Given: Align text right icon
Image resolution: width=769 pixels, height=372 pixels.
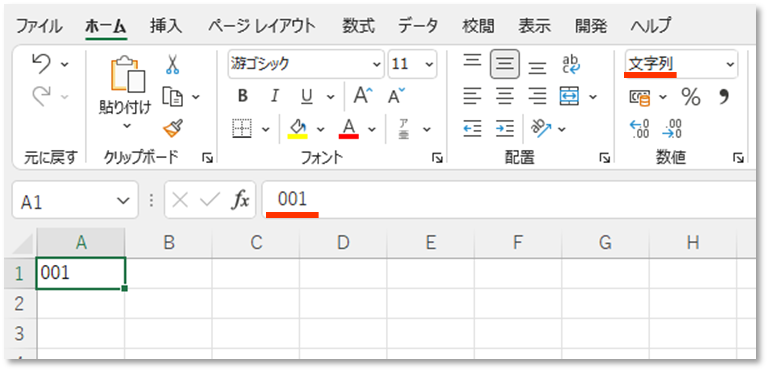Looking at the screenshot, I should tap(538, 96).
